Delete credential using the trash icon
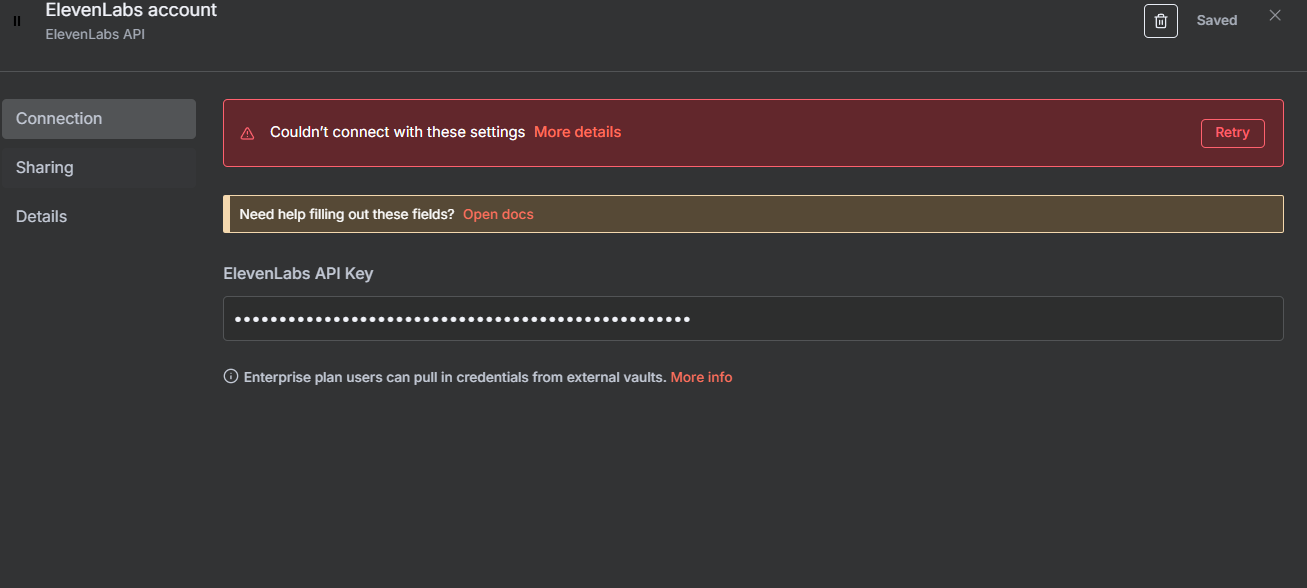 (x=1160, y=21)
